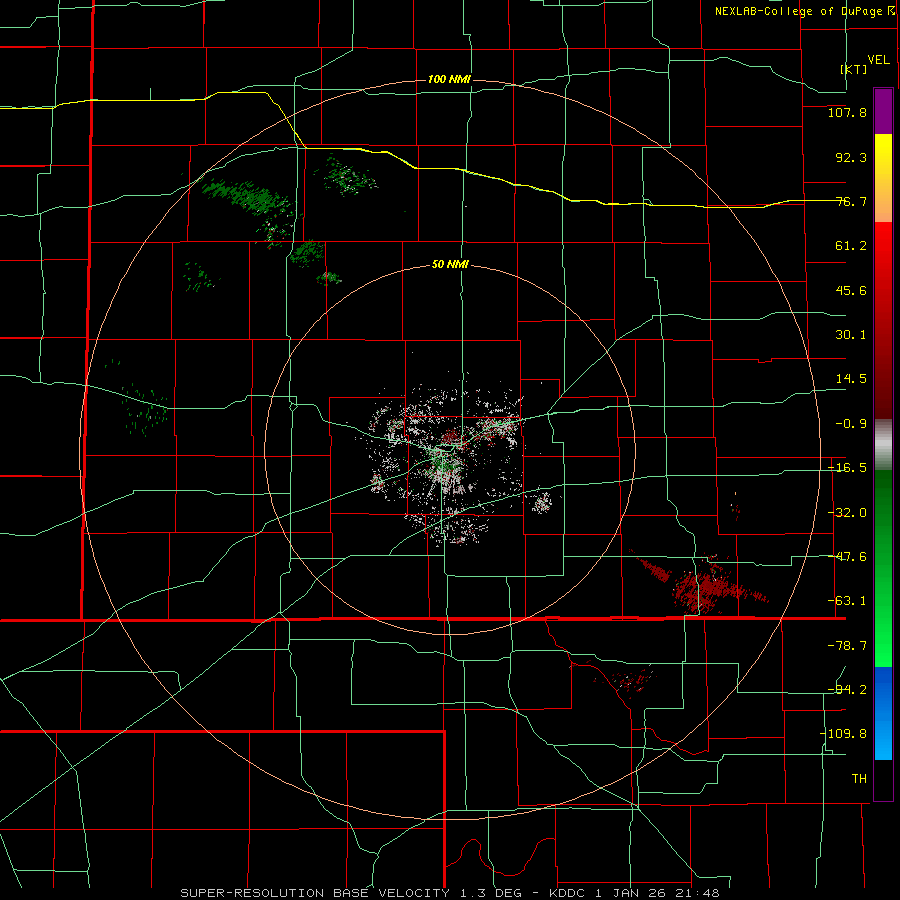The height and width of the screenshot is (900, 900).
Task: Click the yellow-orange segment of velocity color bar
Action: tap(883, 178)
